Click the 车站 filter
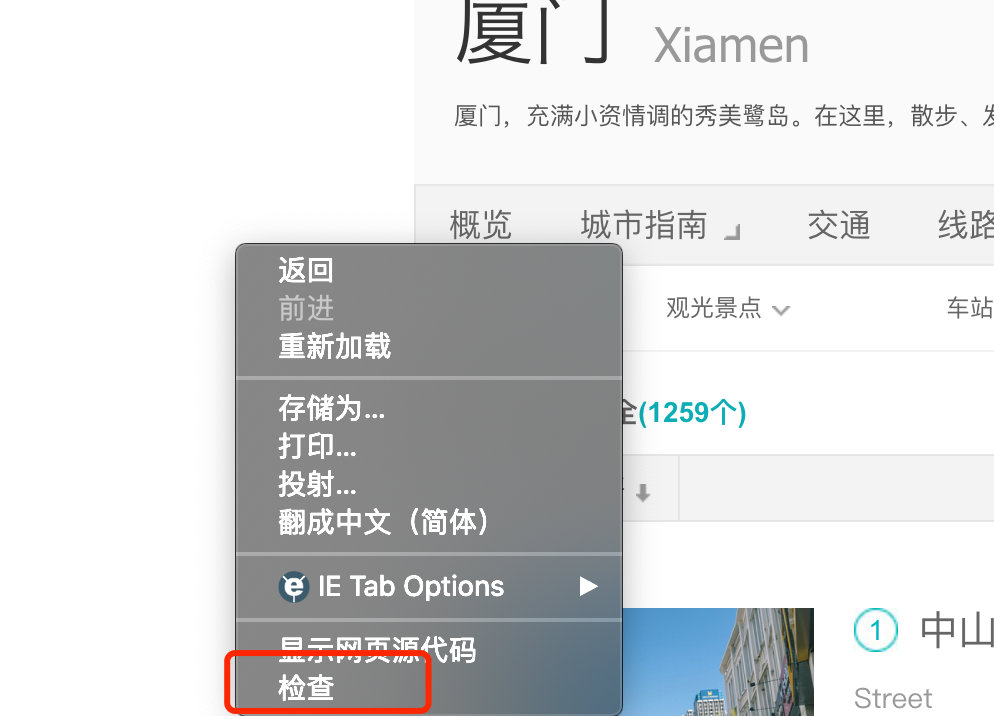994x716 pixels. point(970,308)
